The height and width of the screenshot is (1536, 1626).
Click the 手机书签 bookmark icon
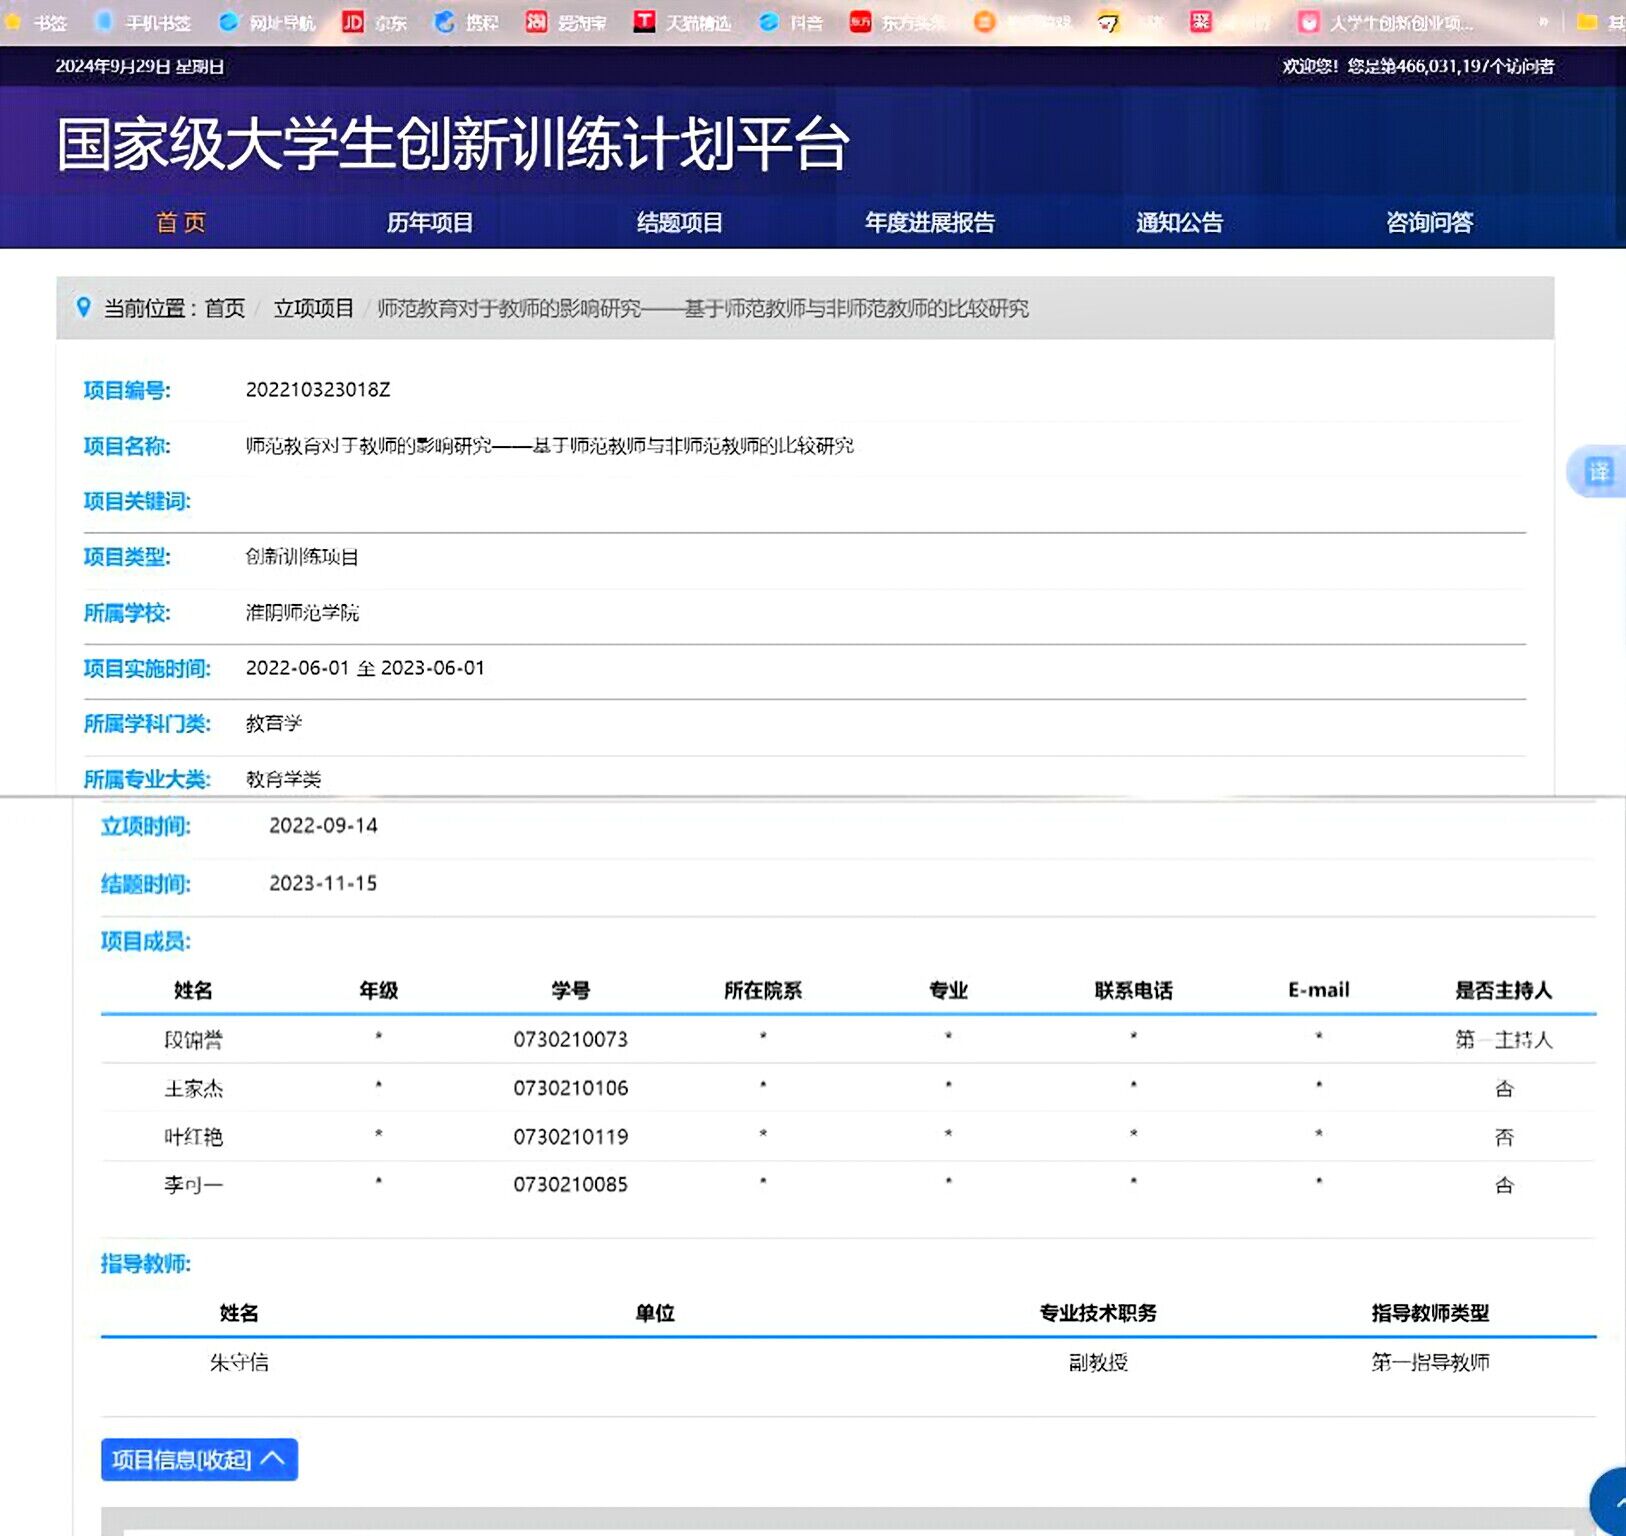tap(104, 22)
